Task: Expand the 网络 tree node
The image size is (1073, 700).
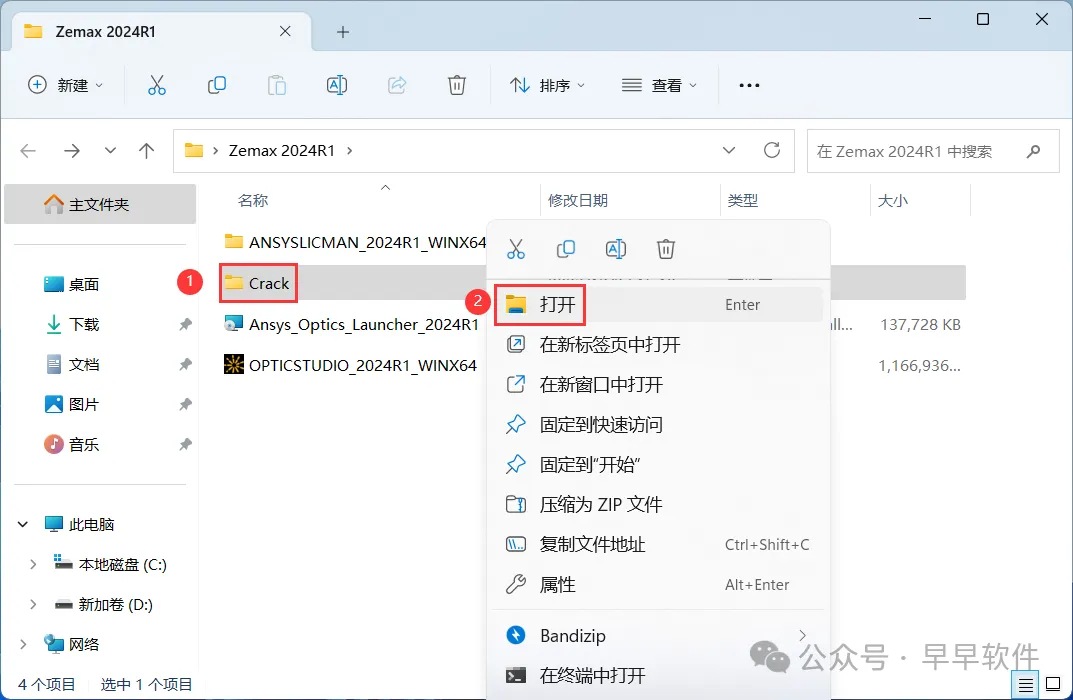Action: pos(23,645)
